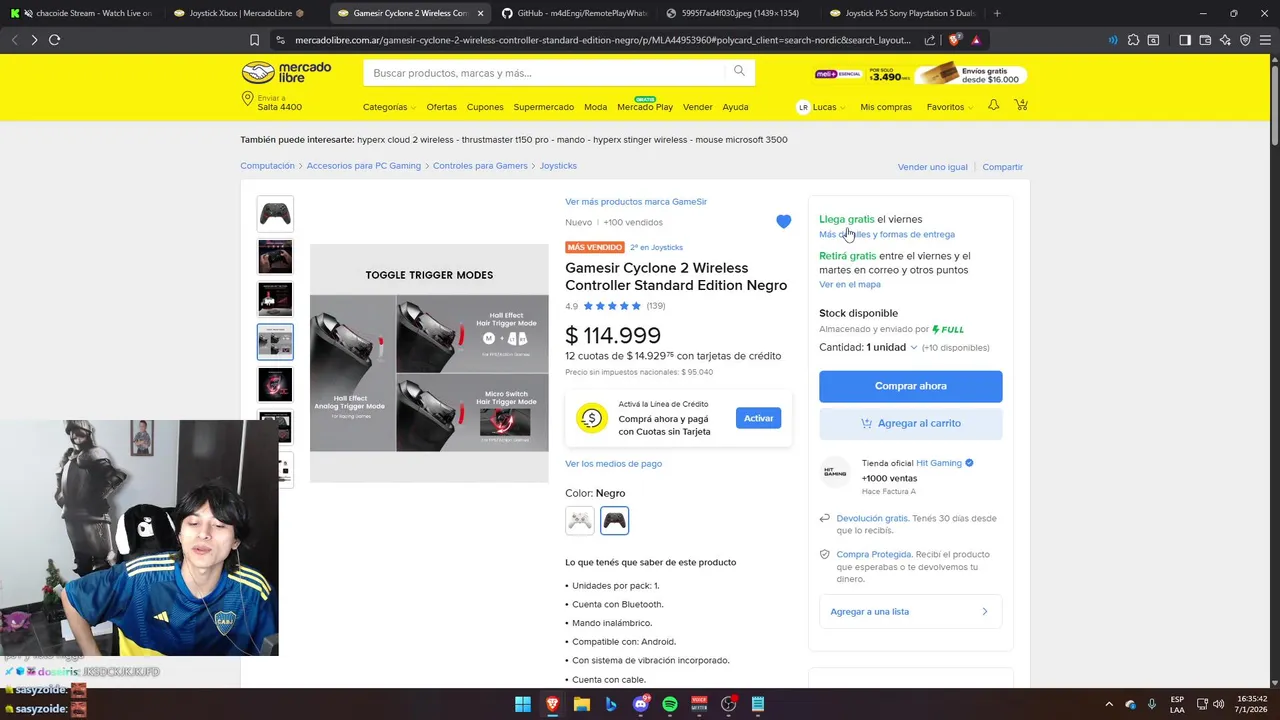Open Windows Start menu
This screenshot has width=1280, height=720.
click(x=523, y=704)
